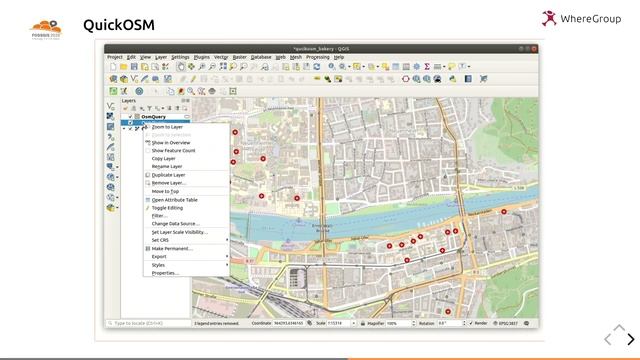Click the New Project icon
Screen dimensions: 640x360
[113, 67]
